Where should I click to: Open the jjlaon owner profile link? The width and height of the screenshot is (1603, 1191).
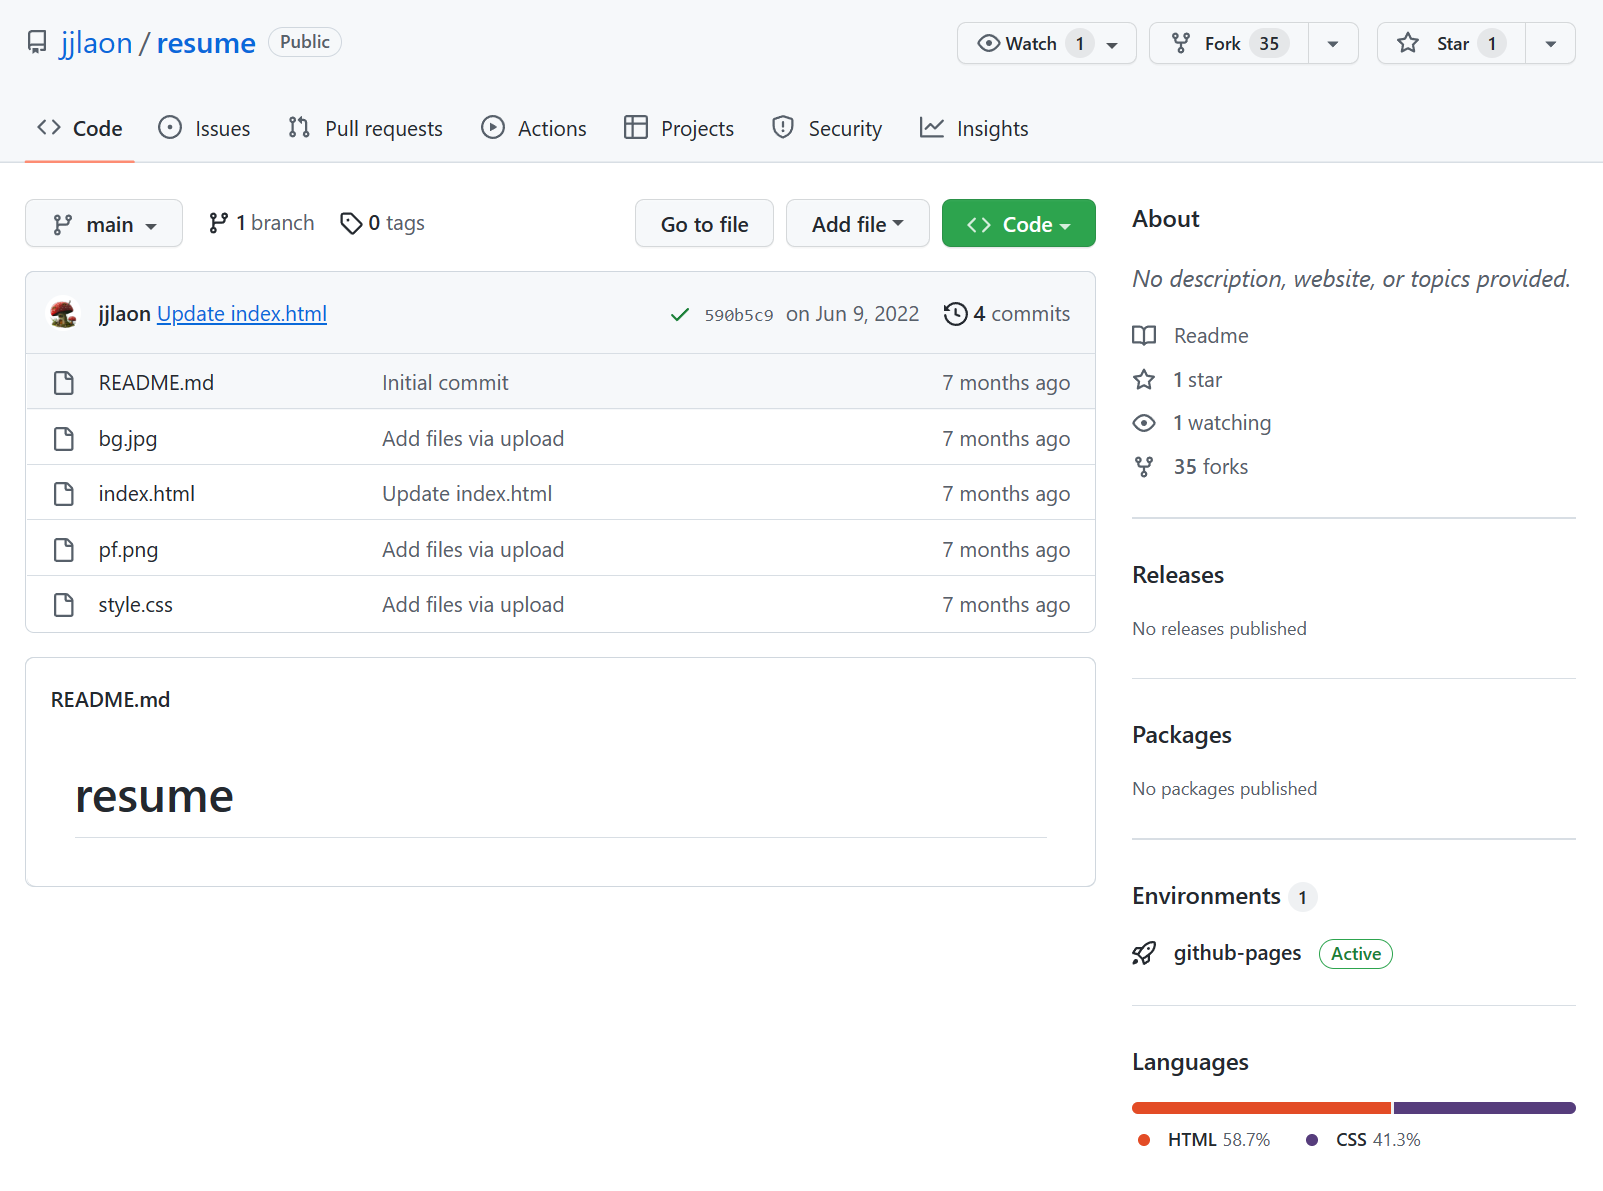click(96, 43)
